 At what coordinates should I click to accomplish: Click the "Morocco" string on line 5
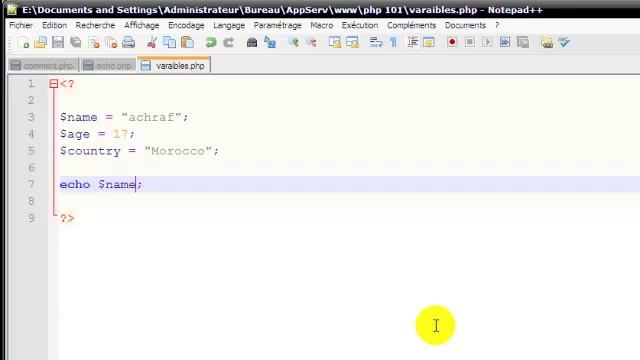pos(178,151)
